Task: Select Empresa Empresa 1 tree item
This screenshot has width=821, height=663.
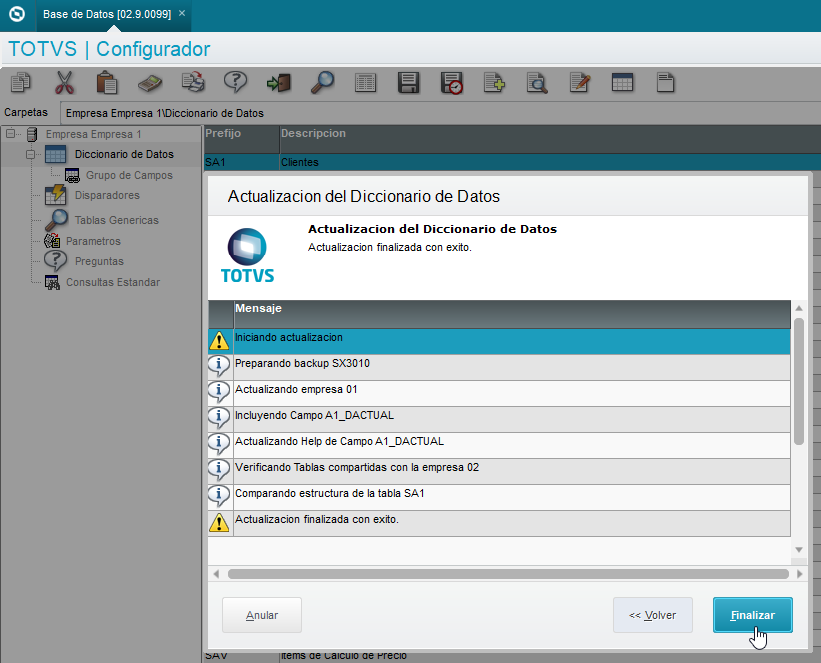Action: (93, 134)
